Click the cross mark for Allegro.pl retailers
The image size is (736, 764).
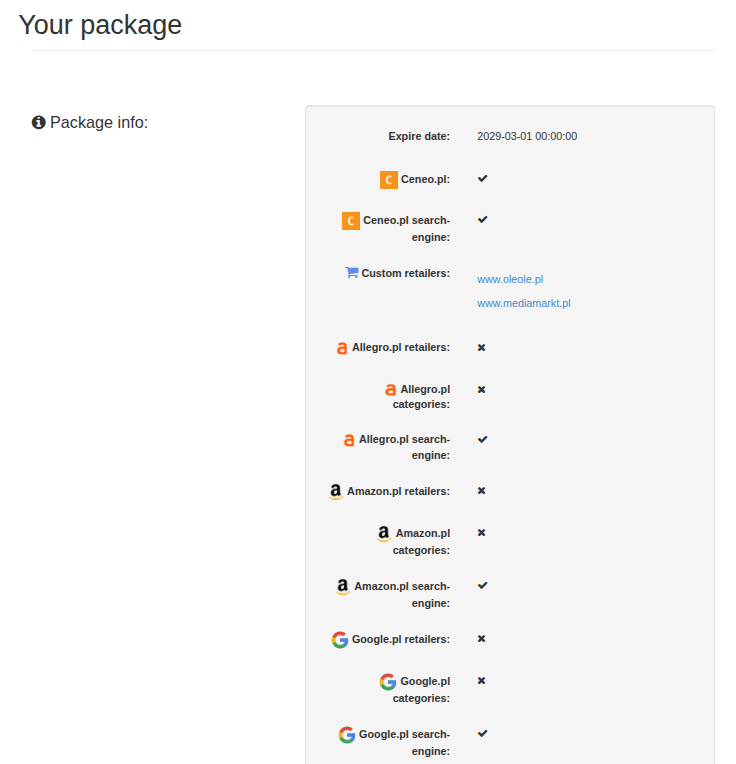click(481, 347)
